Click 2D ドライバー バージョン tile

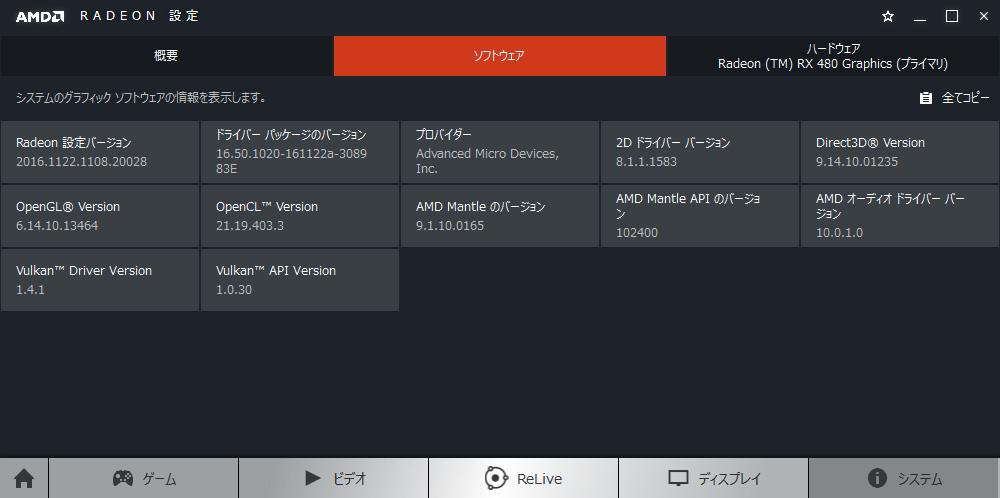click(700, 152)
